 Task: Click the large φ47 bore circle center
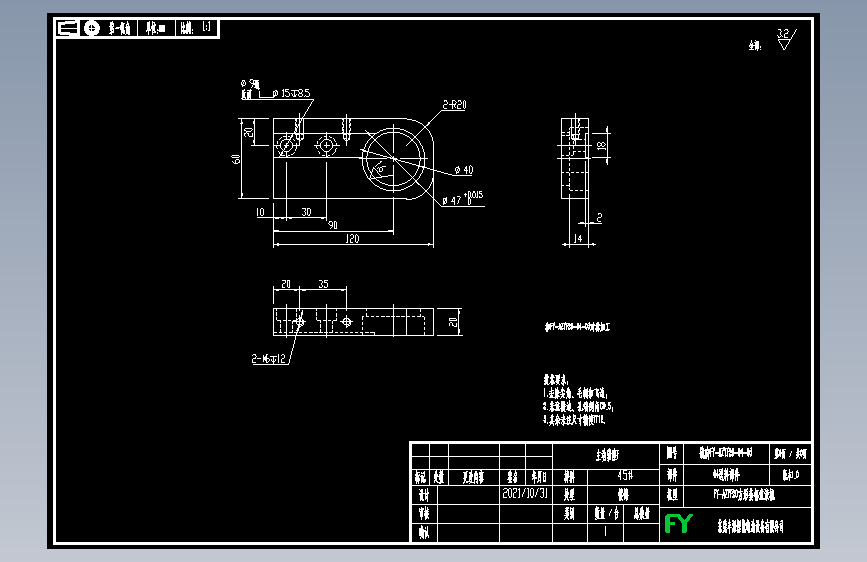pyautogui.click(x=393, y=159)
